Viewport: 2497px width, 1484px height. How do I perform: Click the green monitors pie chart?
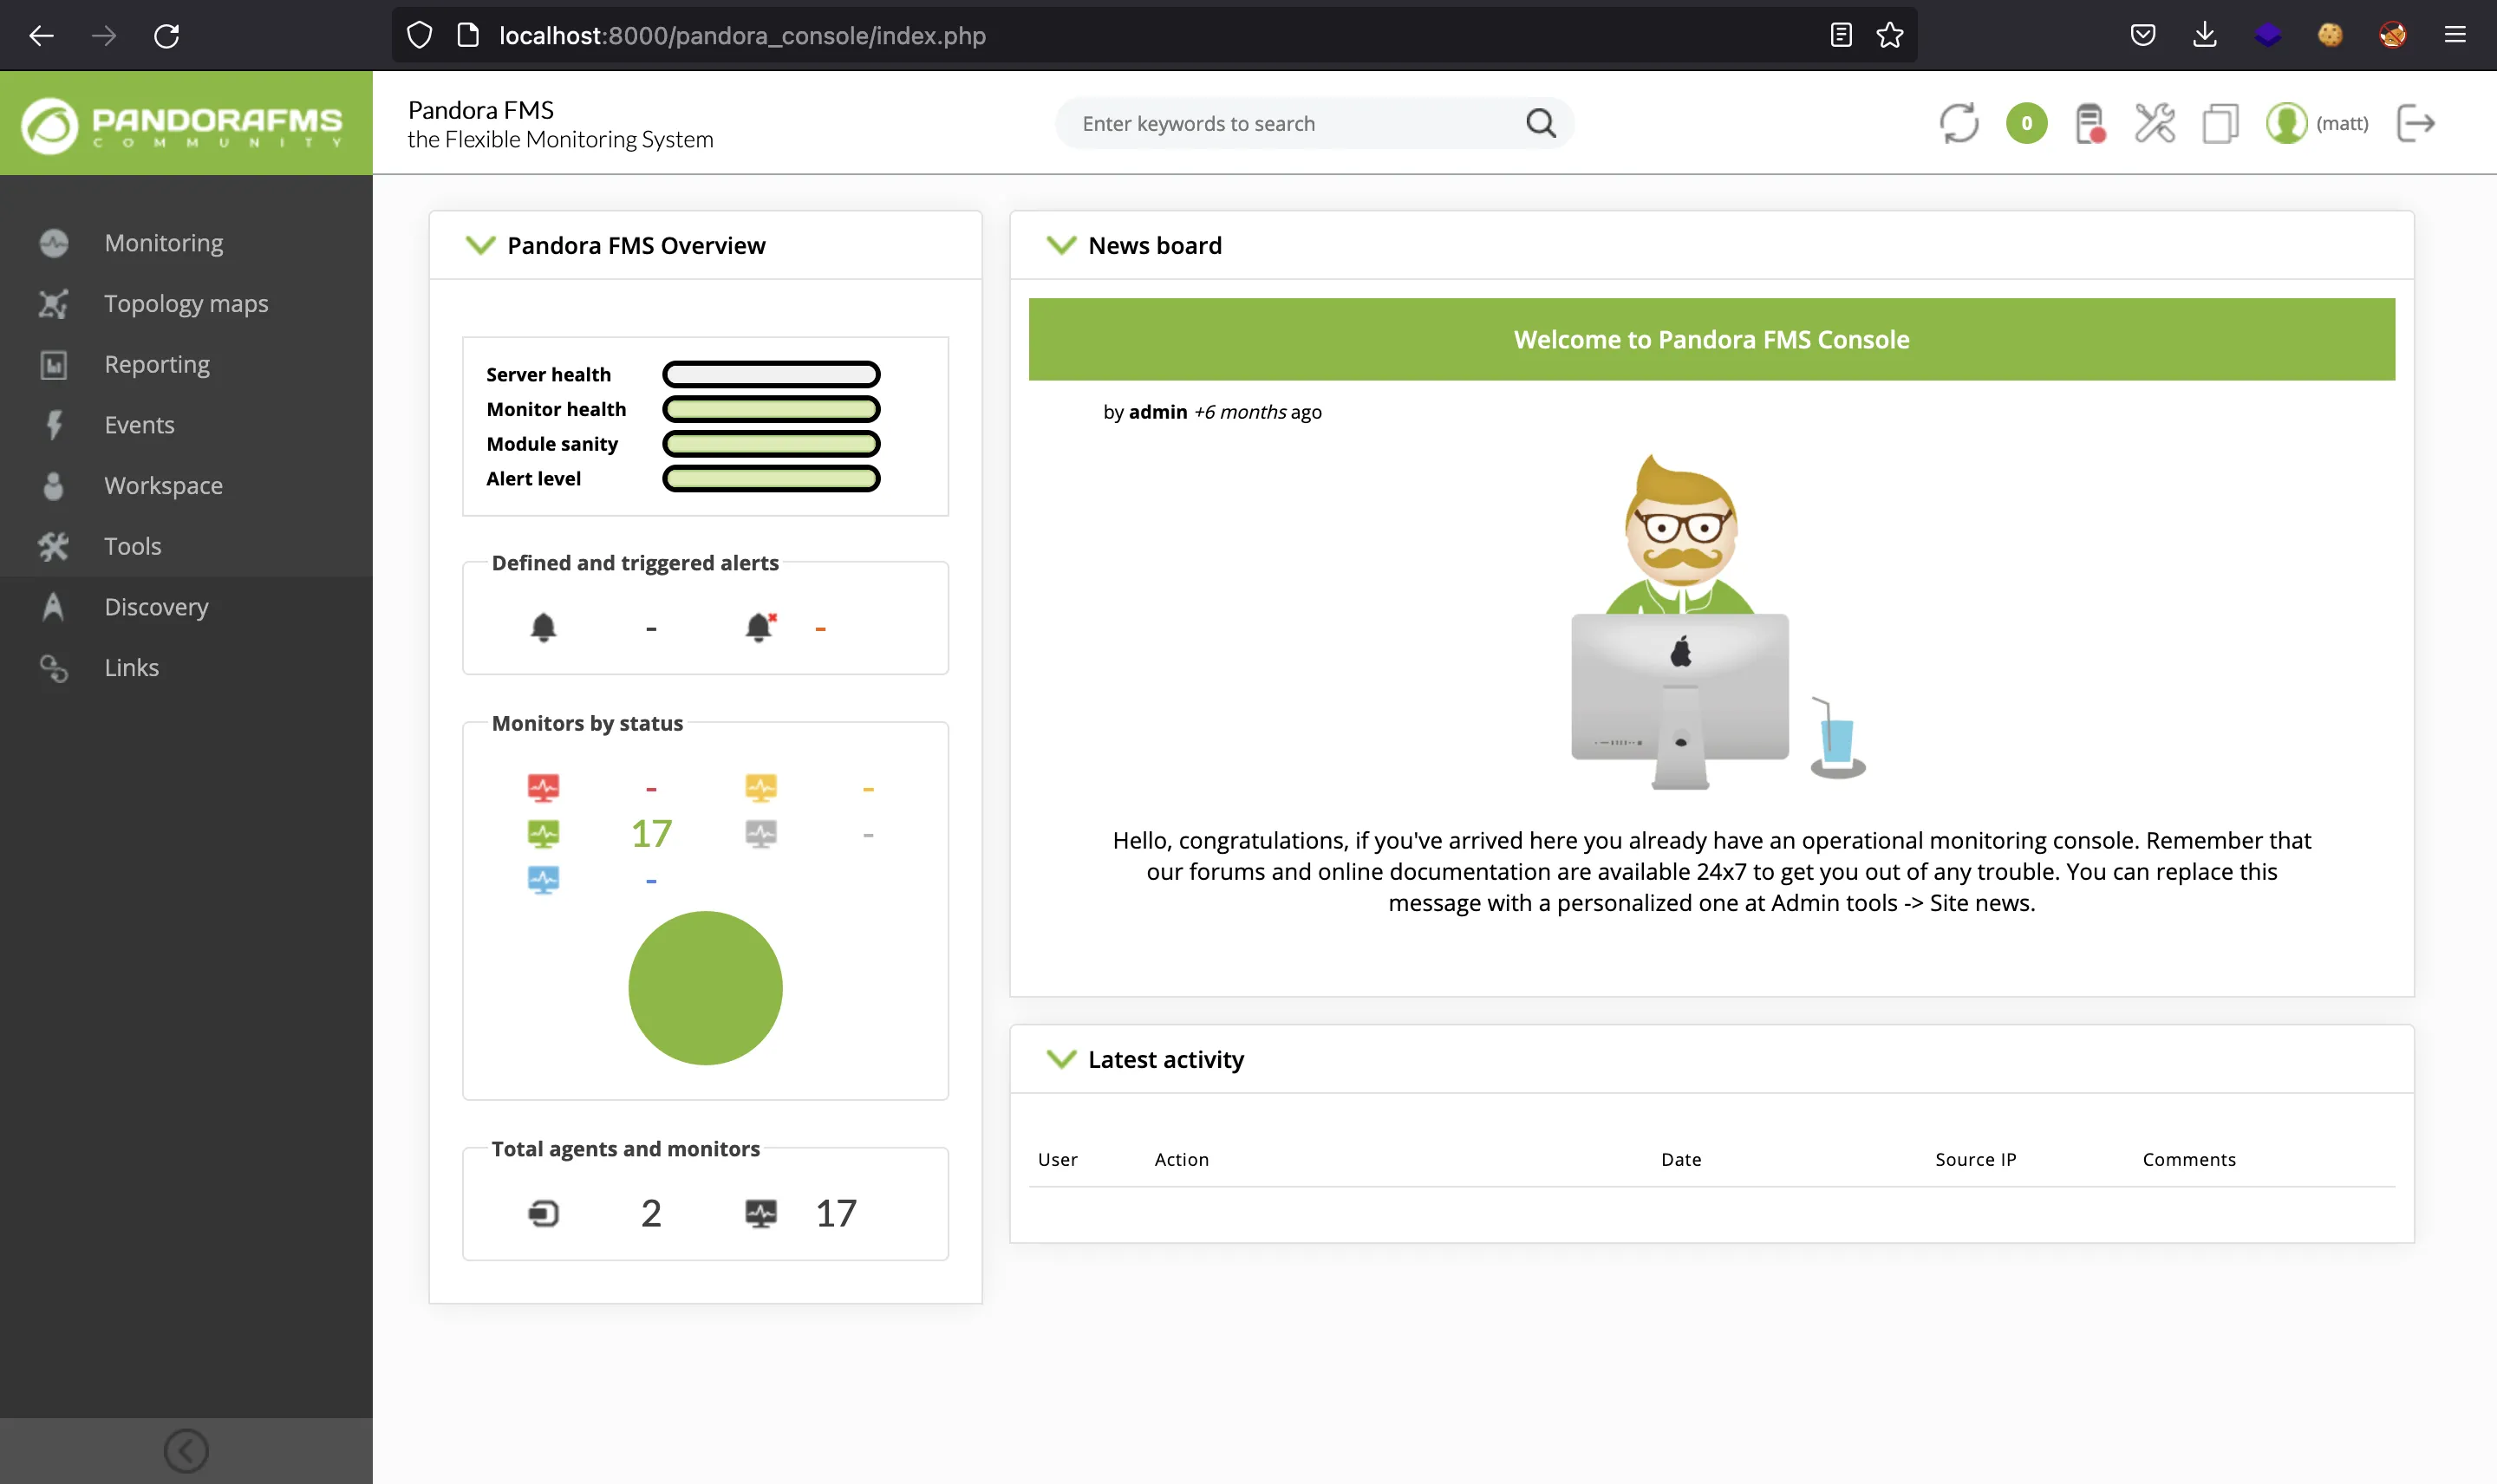(x=705, y=988)
